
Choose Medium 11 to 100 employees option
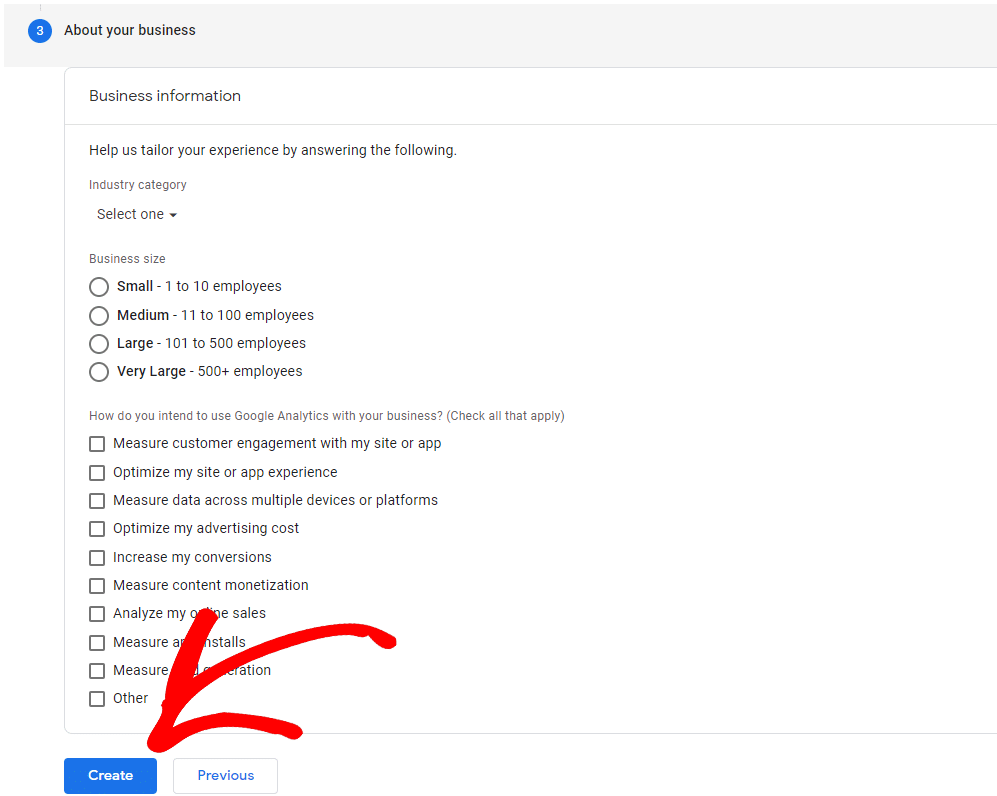click(x=99, y=316)
